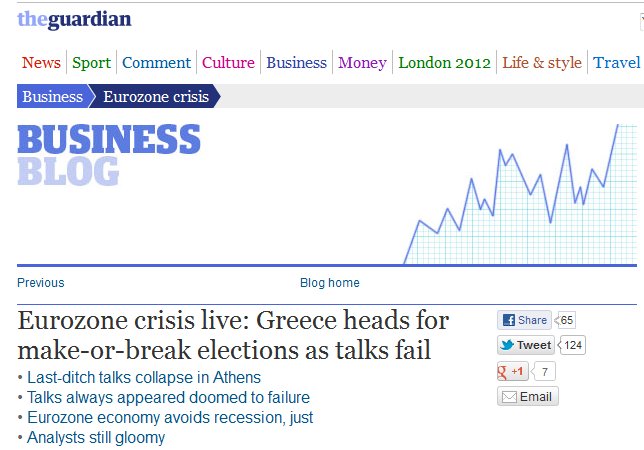Viewport: 644px width, 450px height.
Task: Select the Culture menu item
Action: click(x=228, y=63)
